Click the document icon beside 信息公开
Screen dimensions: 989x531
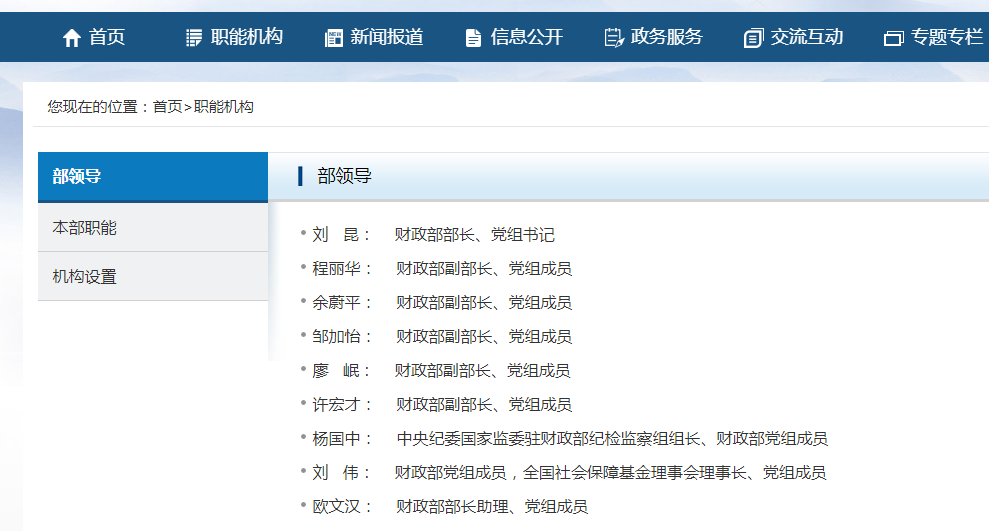(x=473, y=38)
